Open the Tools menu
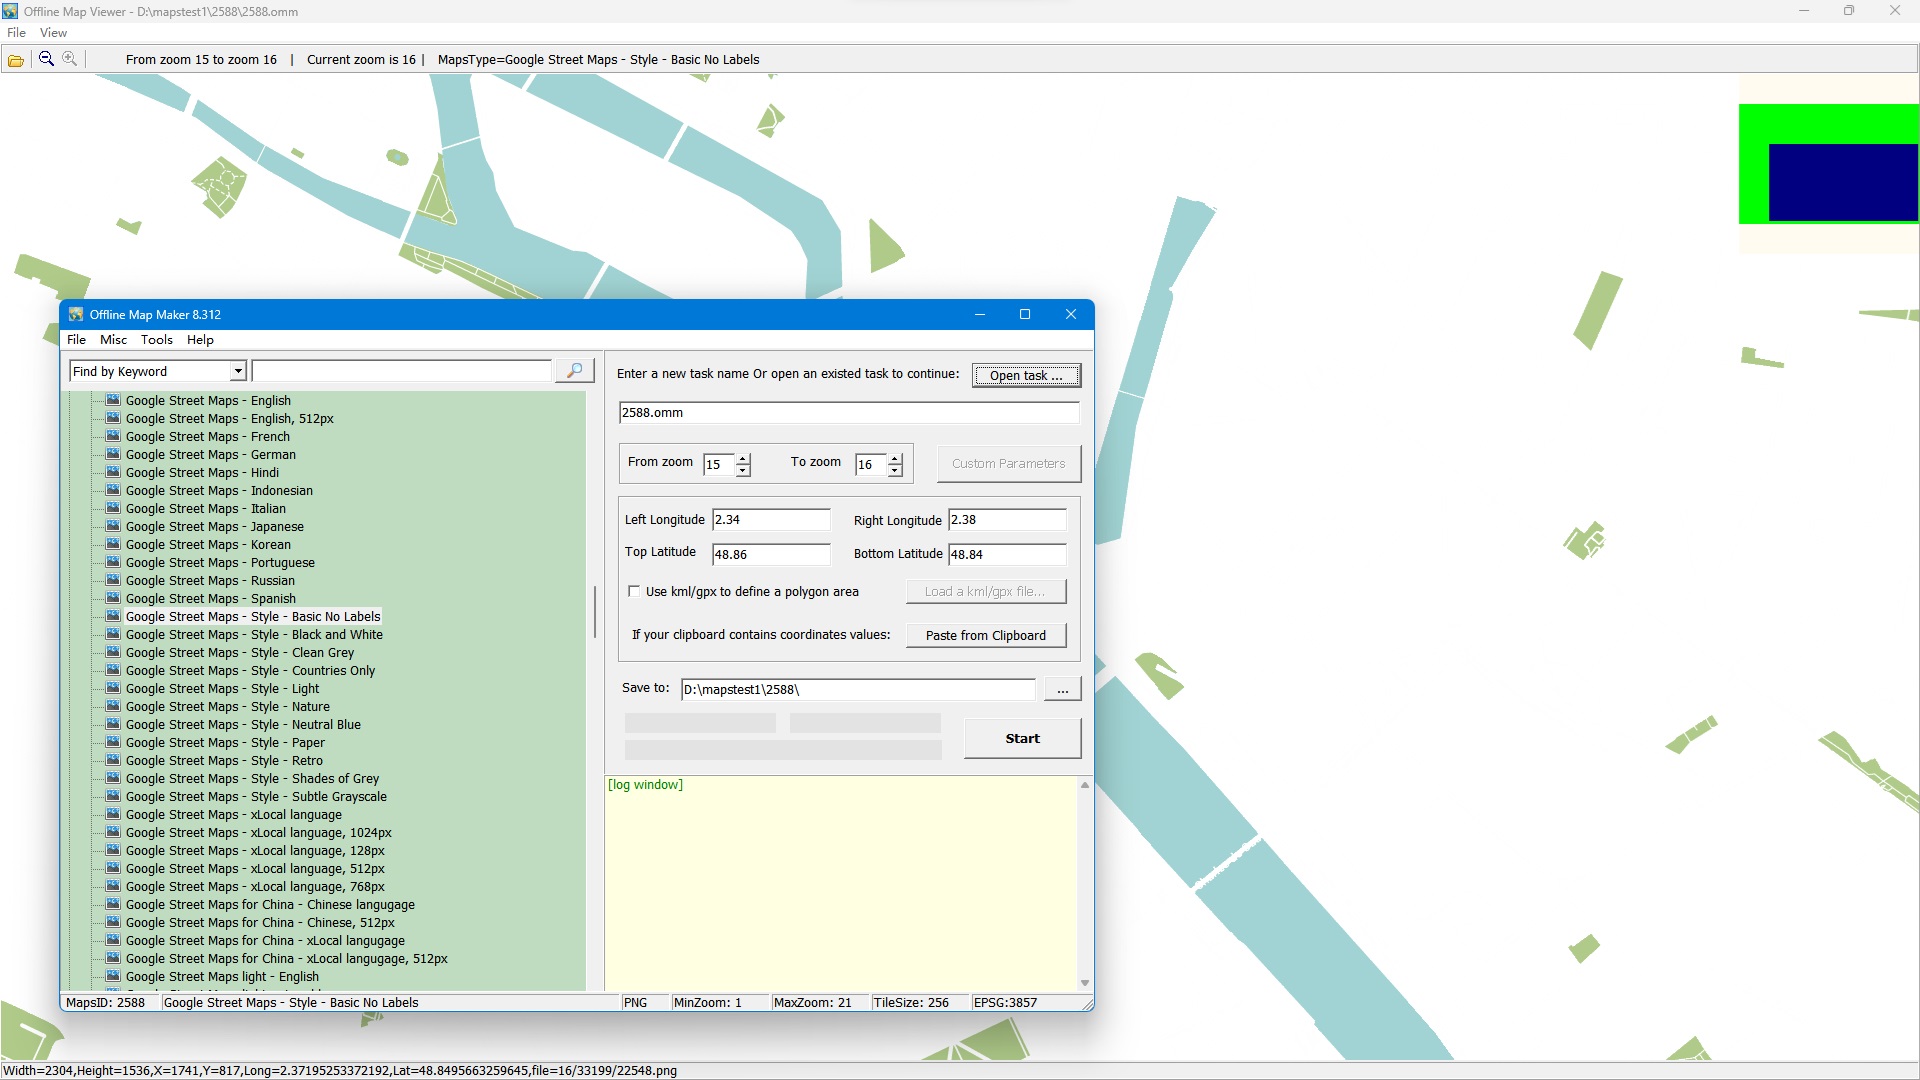The height and width of the screenshot is (1080, 1920). [156, 340]
